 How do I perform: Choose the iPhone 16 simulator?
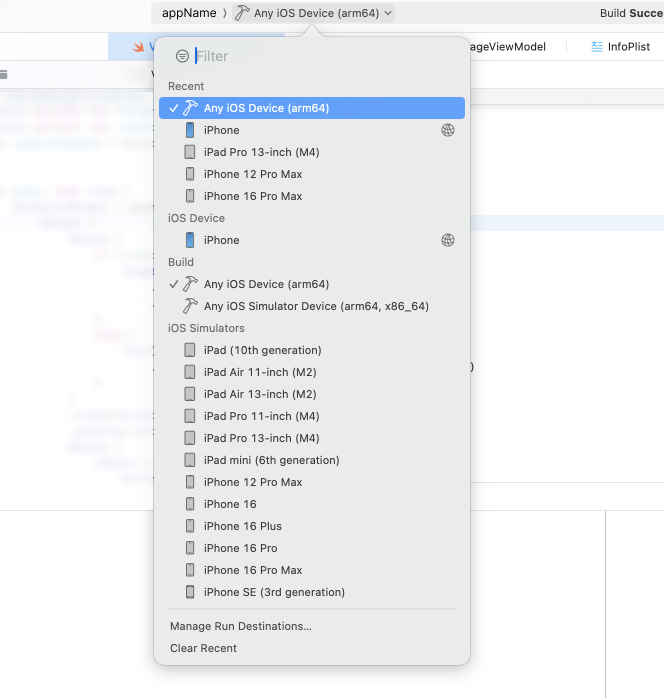click(312, 504)
